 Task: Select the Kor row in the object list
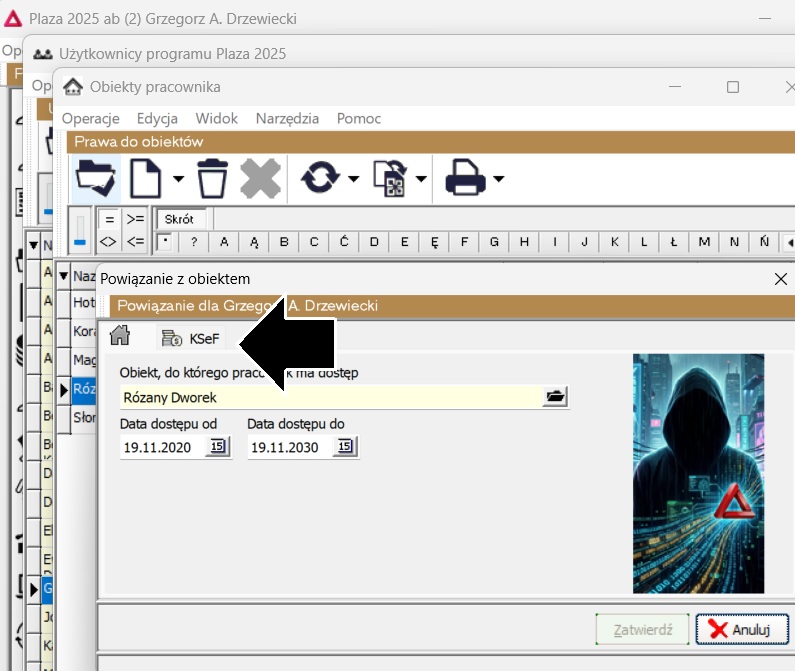[84, 331]
